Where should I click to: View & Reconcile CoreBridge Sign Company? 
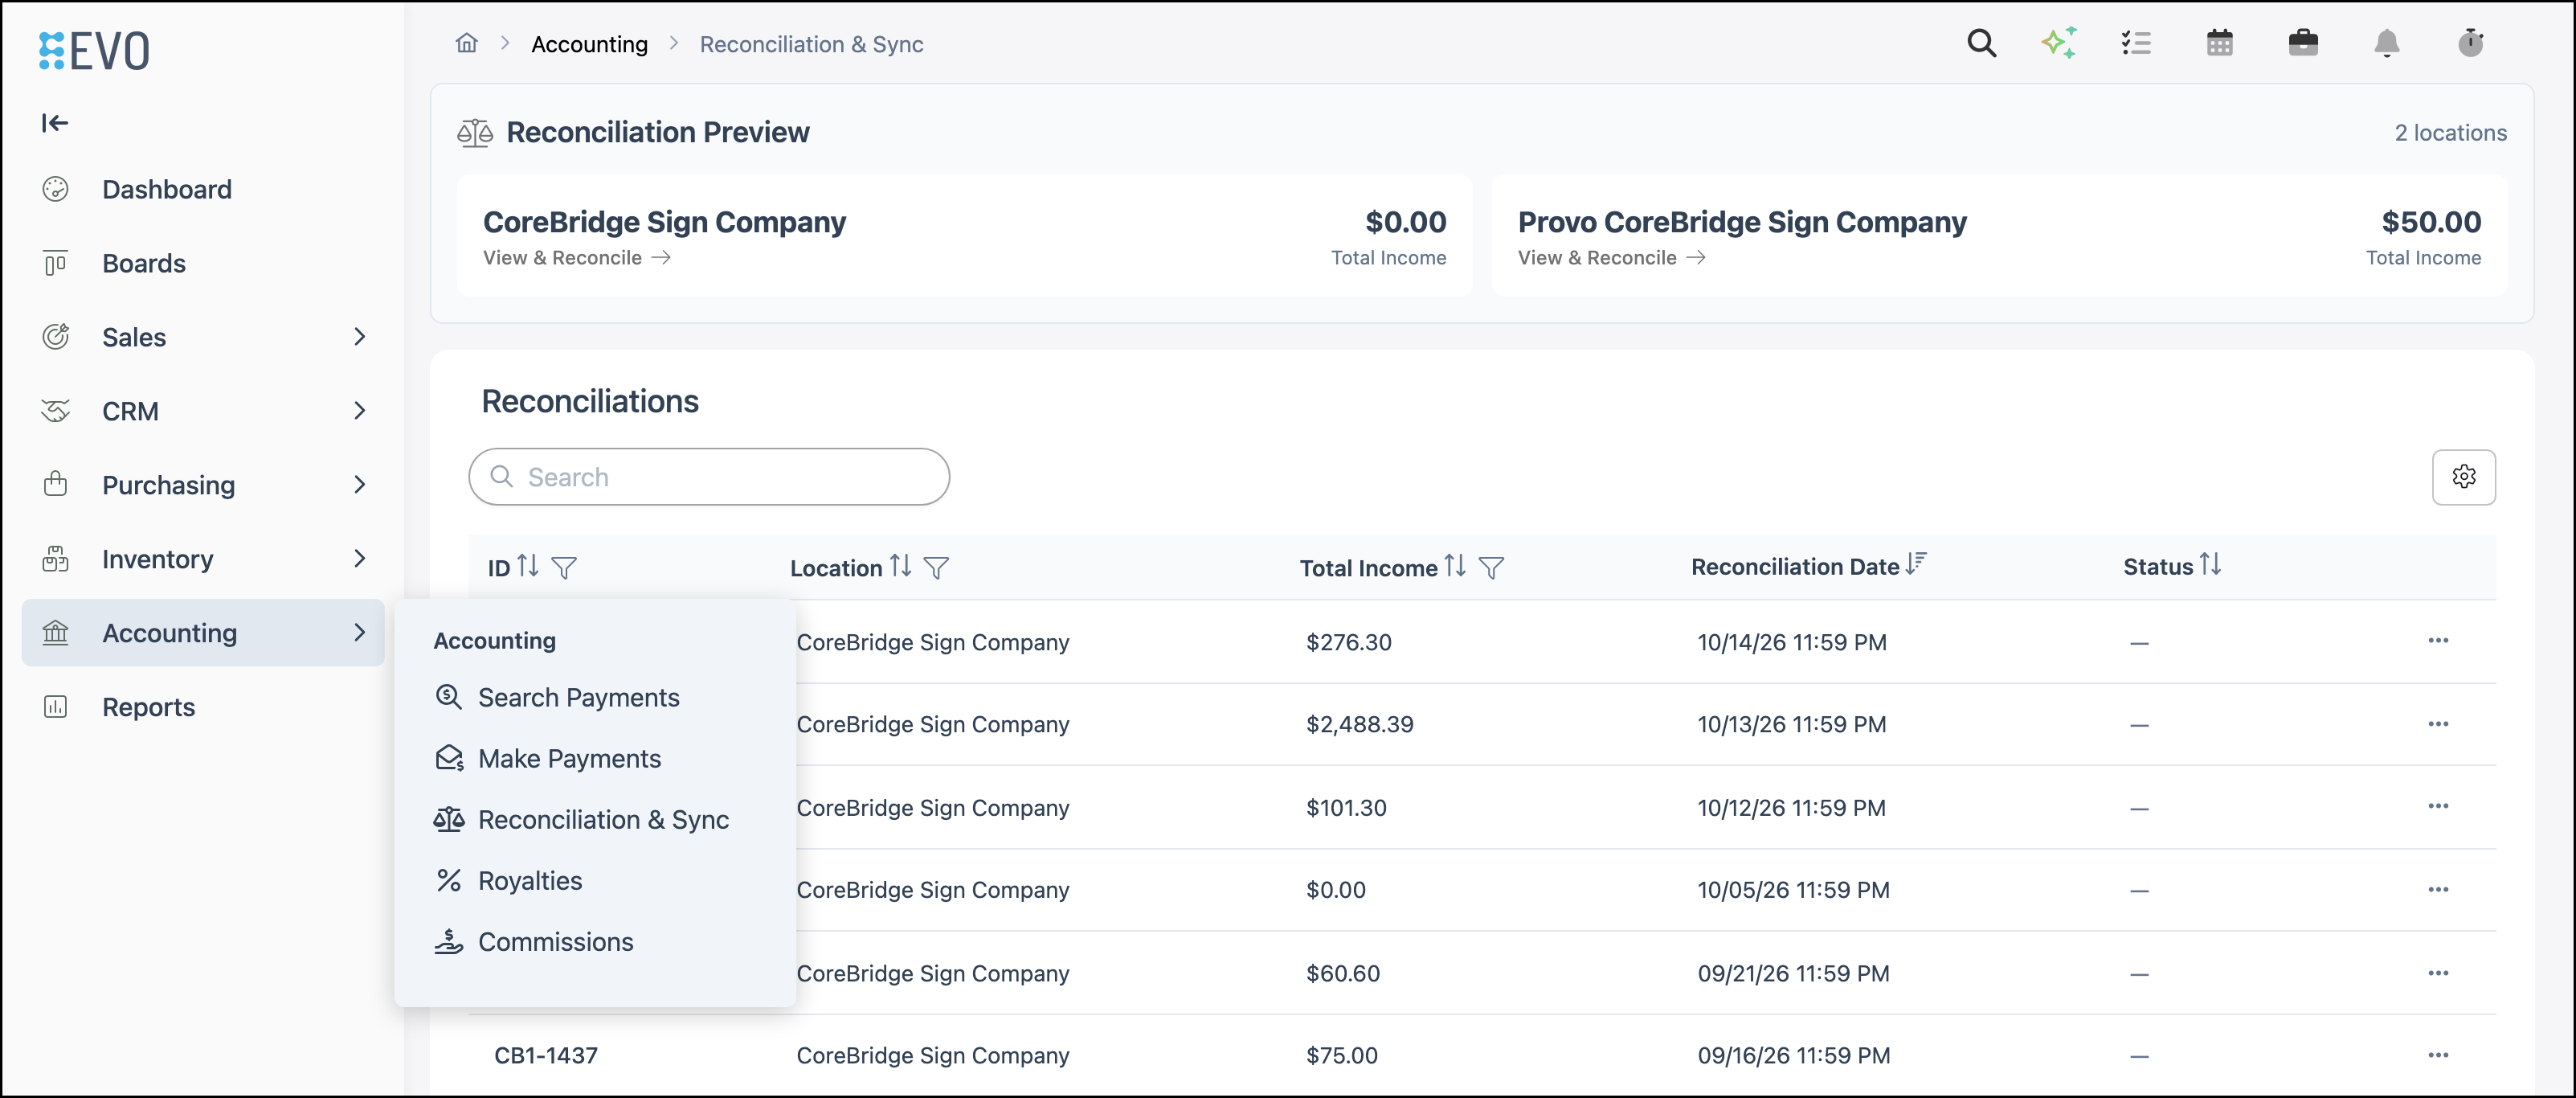coord(577,257)
